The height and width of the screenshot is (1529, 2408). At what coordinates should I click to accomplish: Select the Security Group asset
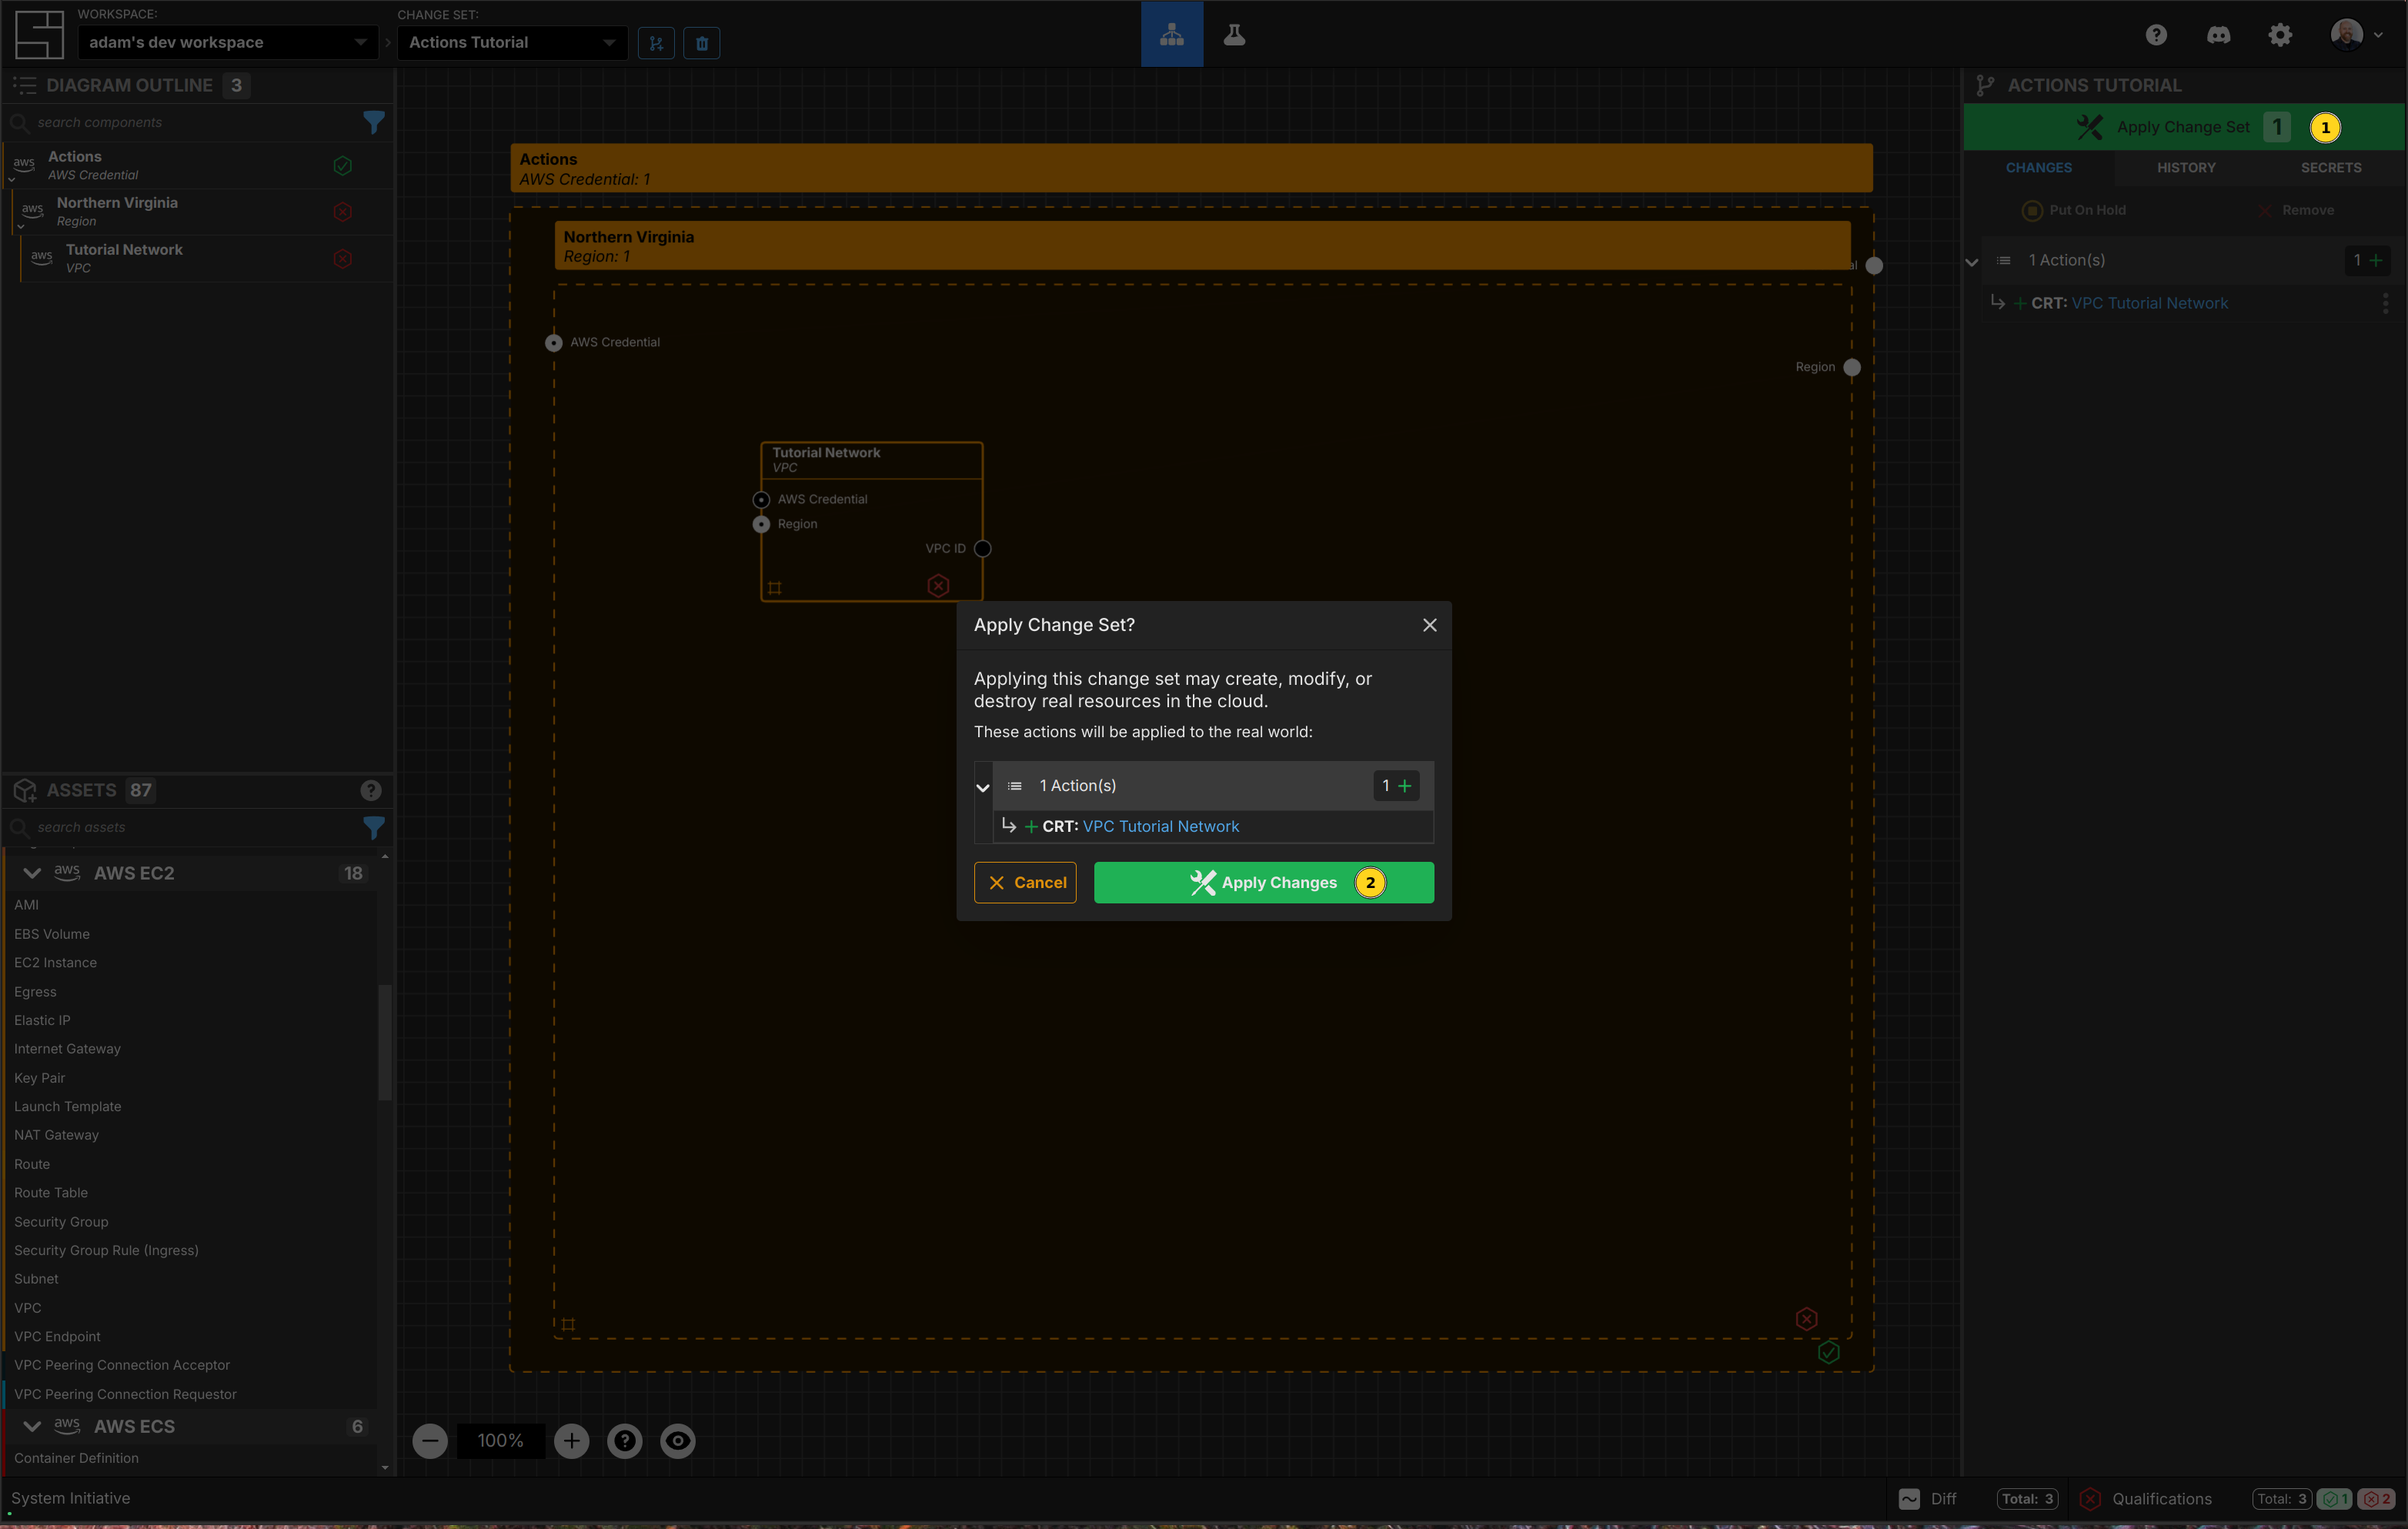coord(61,1221)
